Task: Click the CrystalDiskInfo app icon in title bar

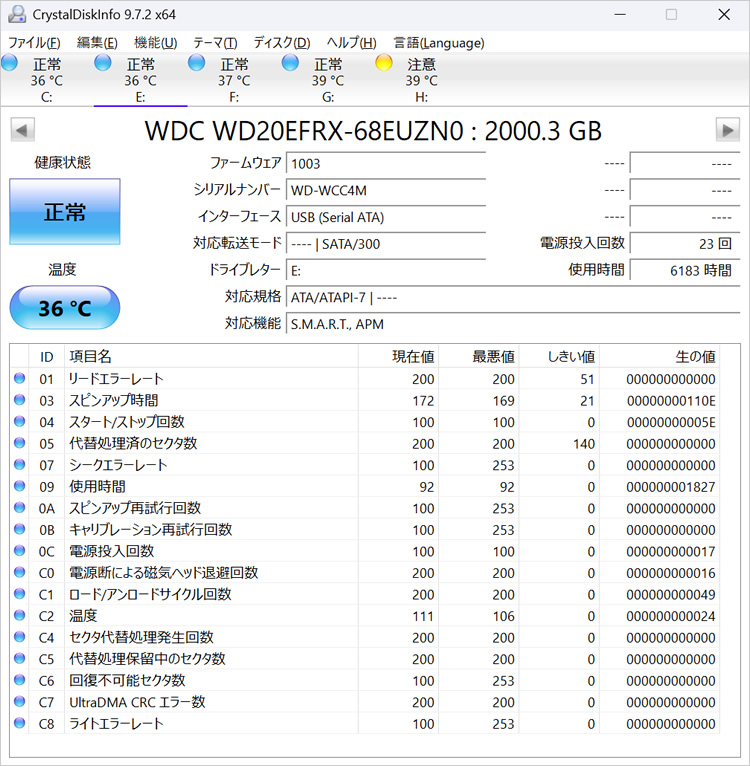Action: tap(17, 14)
